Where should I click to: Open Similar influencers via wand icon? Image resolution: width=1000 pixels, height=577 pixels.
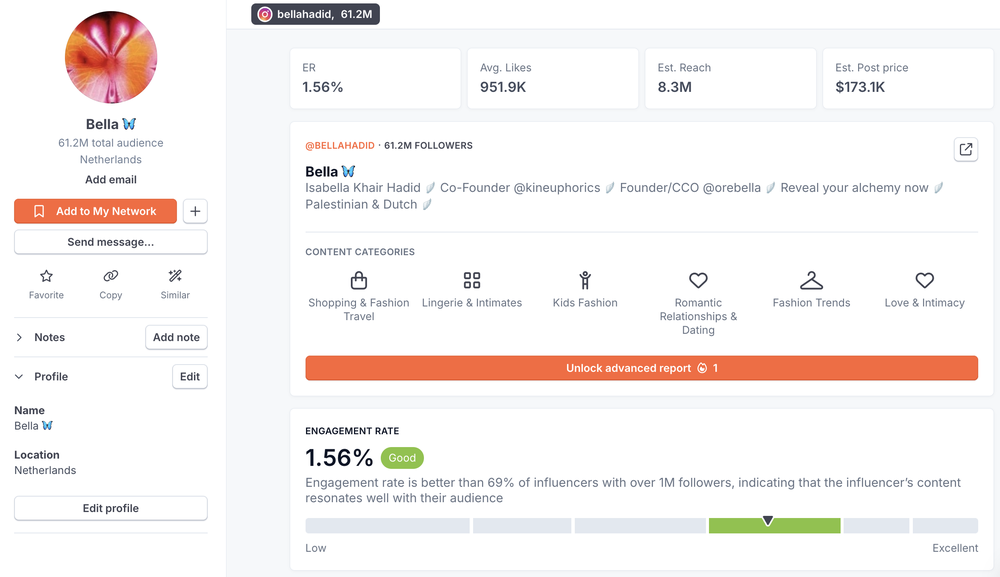click(175, 276)
